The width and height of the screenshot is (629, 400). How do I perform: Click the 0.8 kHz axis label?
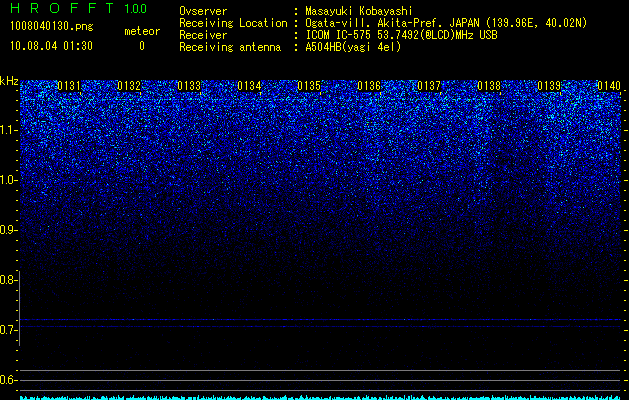coord(8,280)
